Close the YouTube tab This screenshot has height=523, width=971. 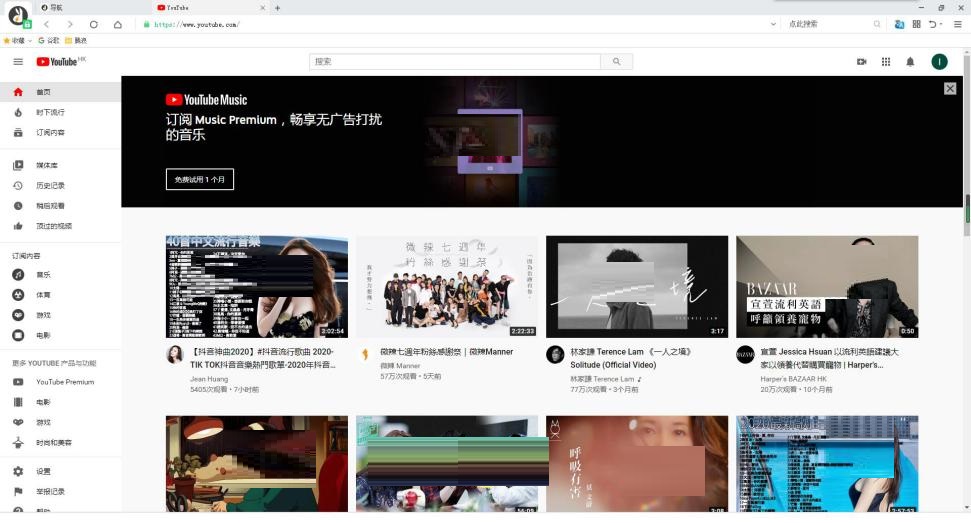[x=263, y=7]
